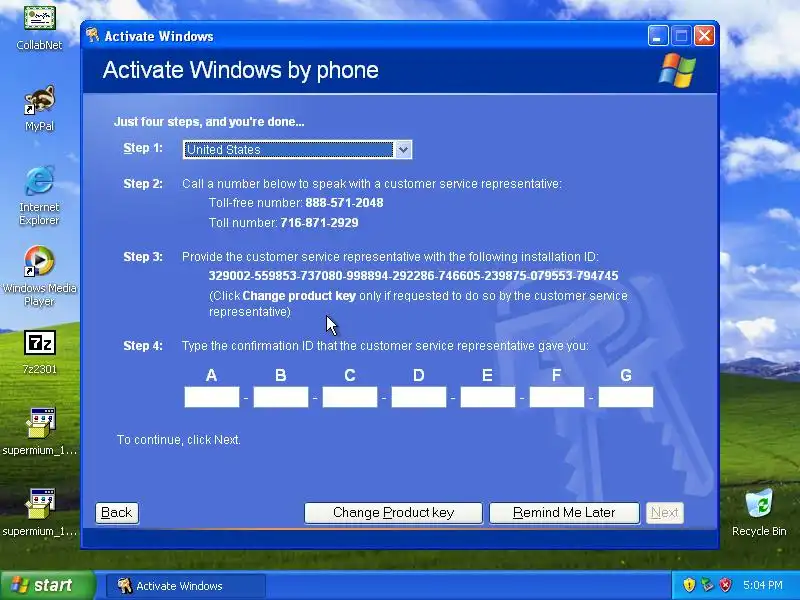Screen dimensions: 800x600
Task: Click the Back button
Action: [117, 513]
